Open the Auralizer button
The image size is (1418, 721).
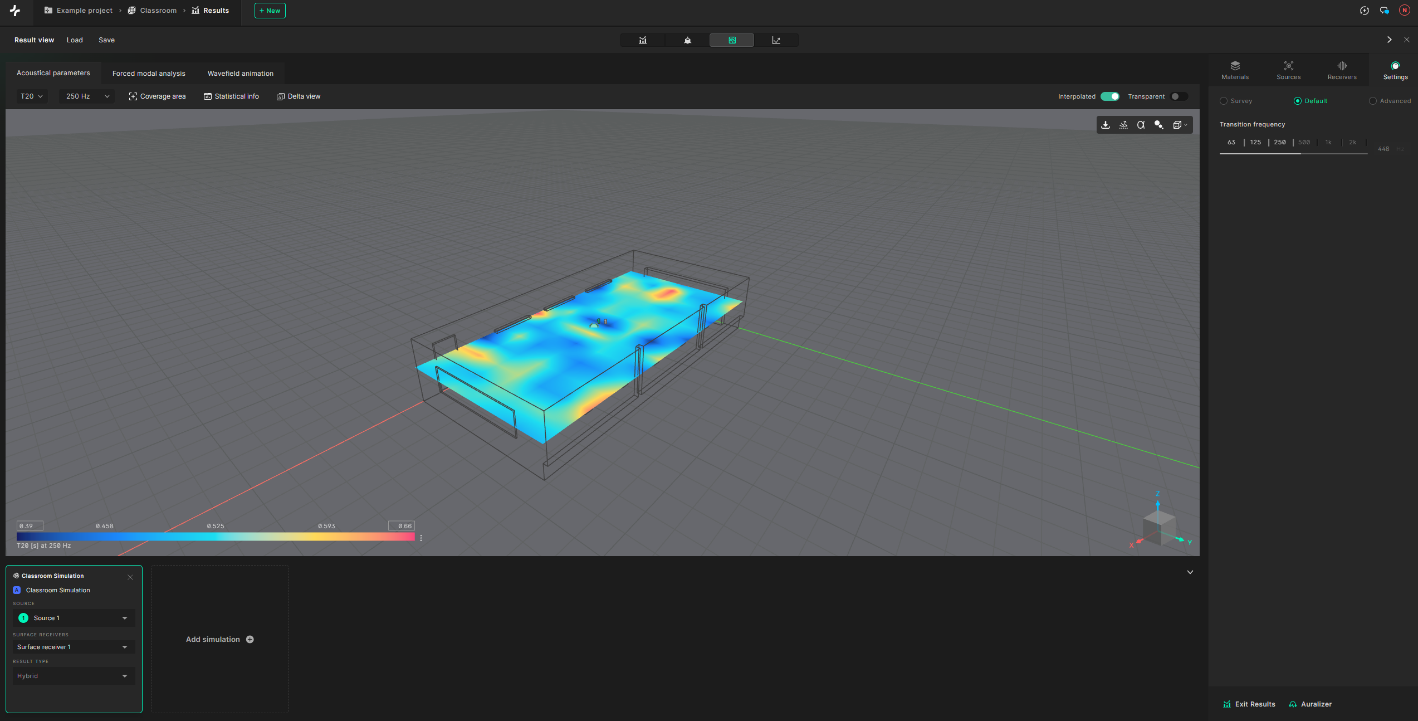1310,704
